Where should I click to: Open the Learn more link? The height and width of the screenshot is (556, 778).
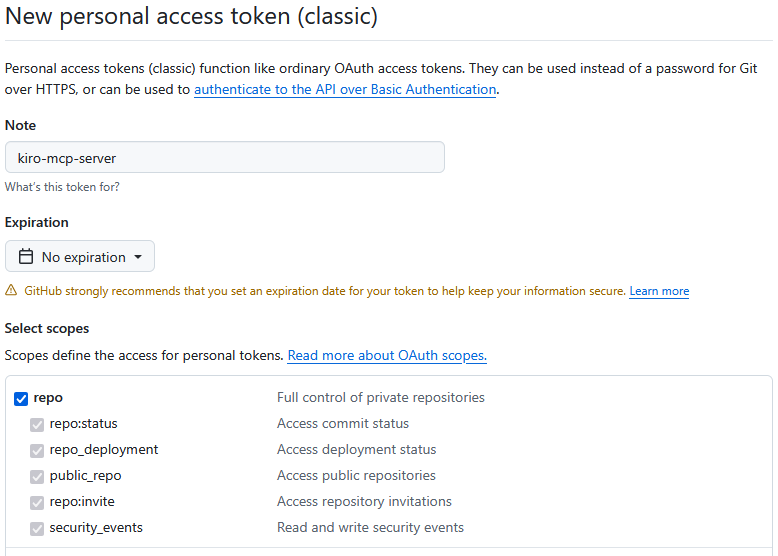click(x=659, y=291)
